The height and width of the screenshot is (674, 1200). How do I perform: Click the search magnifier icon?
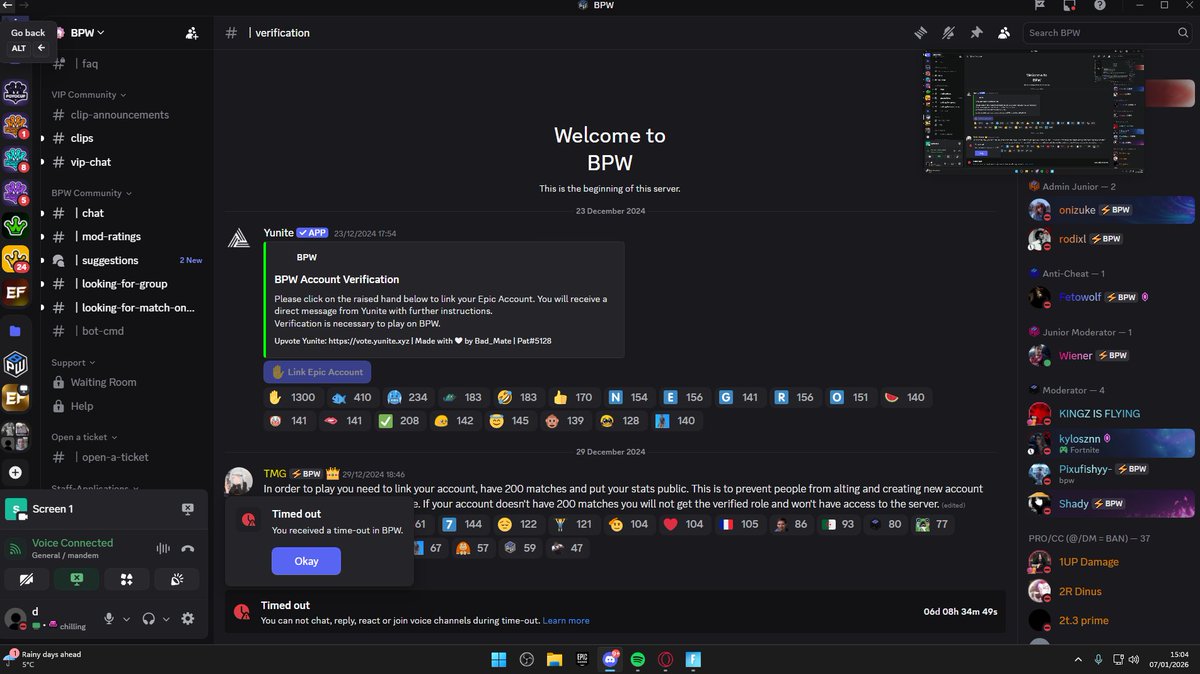[x=1183, y=33]
